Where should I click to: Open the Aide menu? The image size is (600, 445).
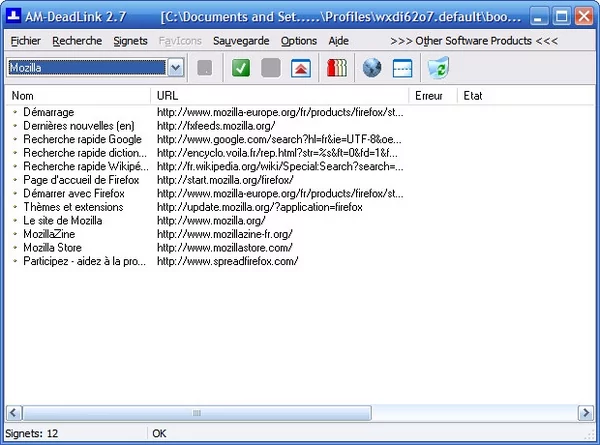click(339, 41)
